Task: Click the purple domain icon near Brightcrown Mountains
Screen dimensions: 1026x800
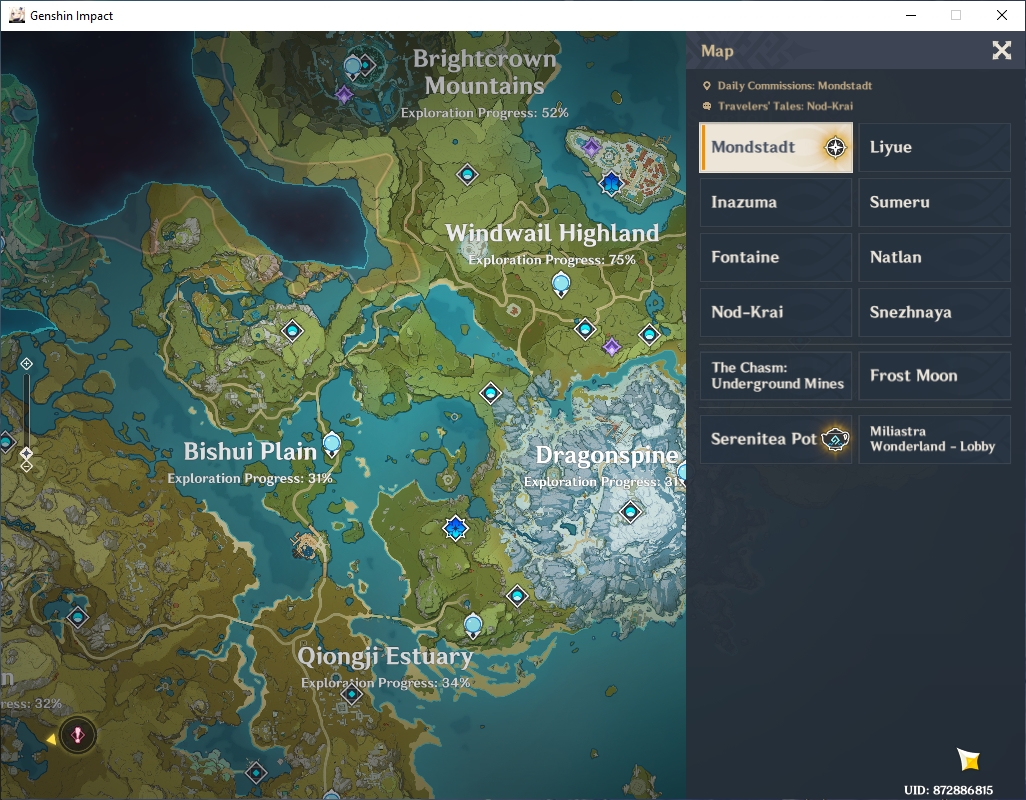Action: pyautogui.click(x=344, y=96)
